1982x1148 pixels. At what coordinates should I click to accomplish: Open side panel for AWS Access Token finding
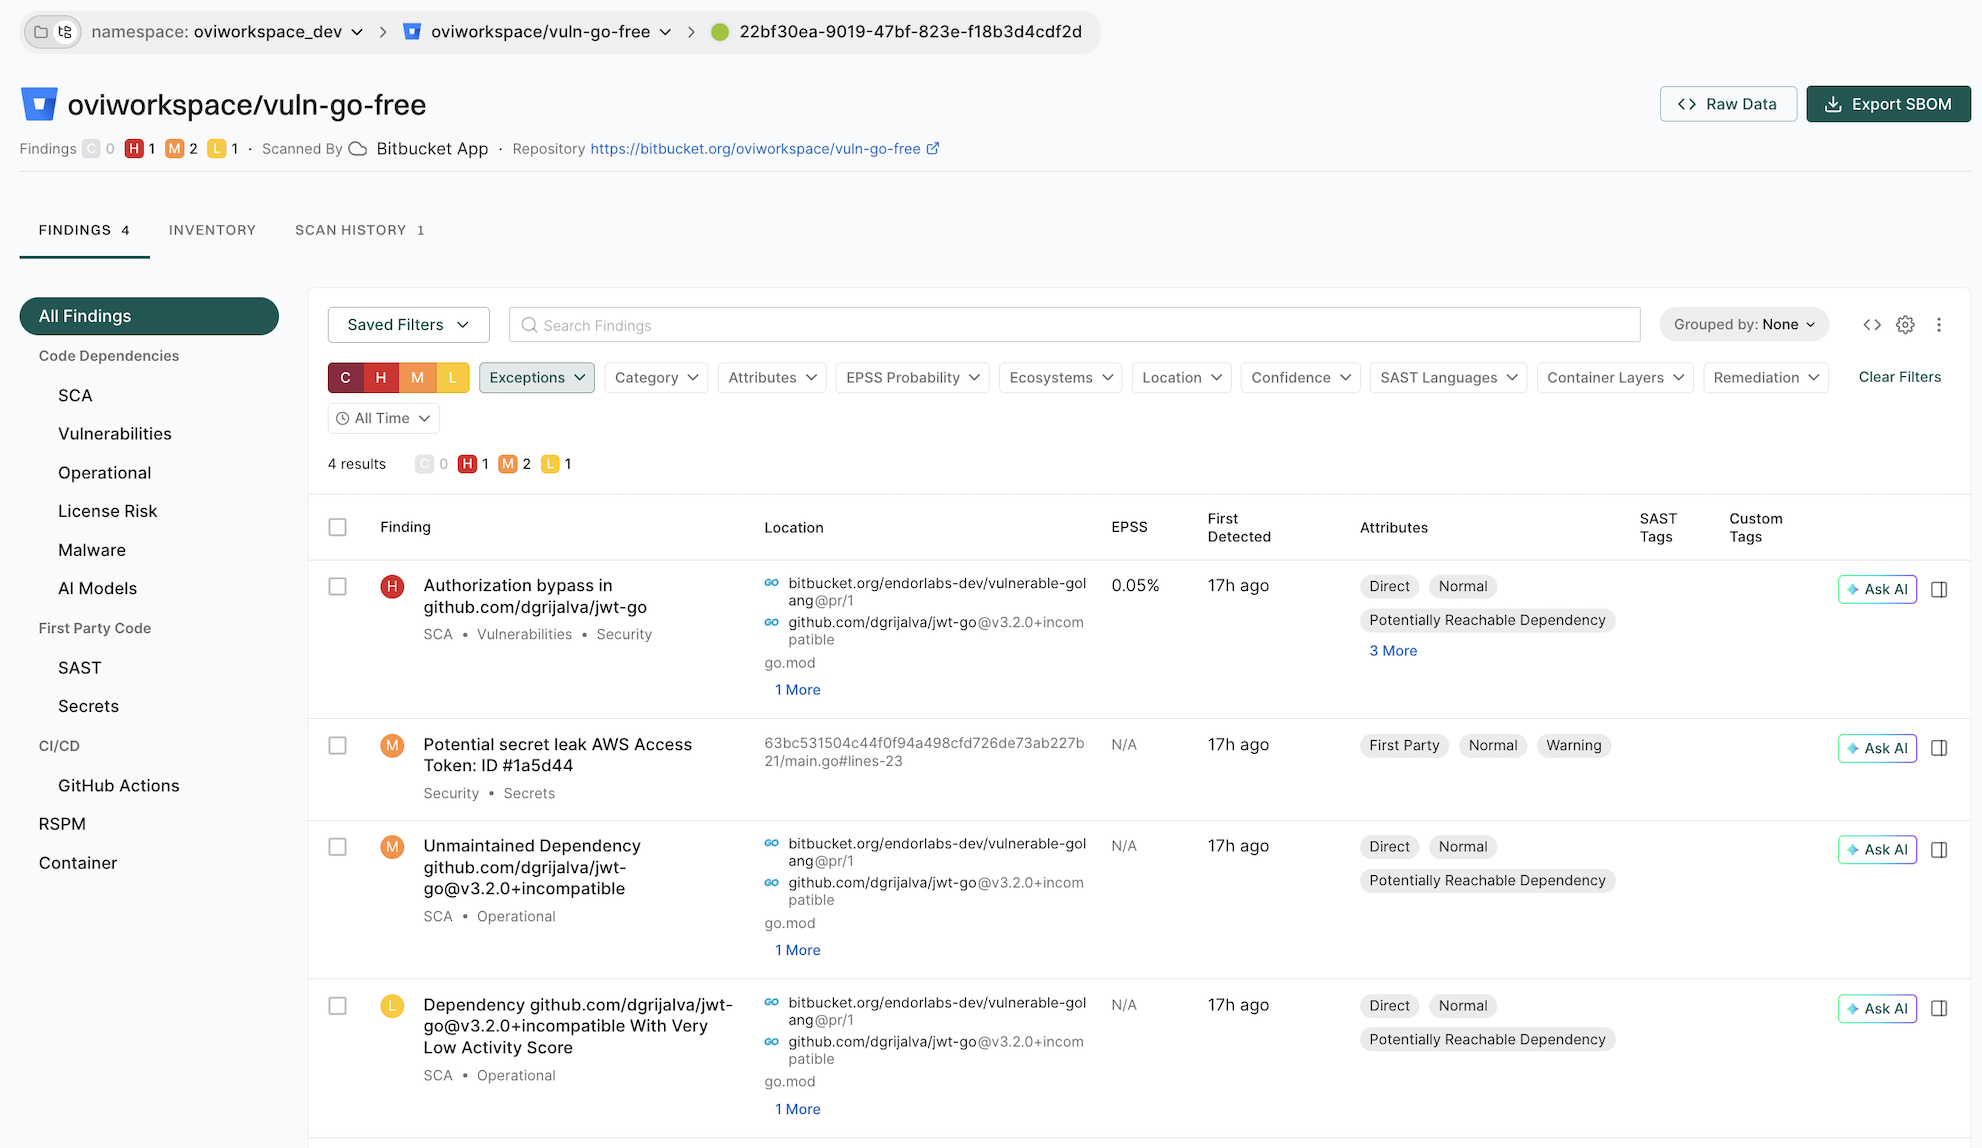click(1939, 748)
